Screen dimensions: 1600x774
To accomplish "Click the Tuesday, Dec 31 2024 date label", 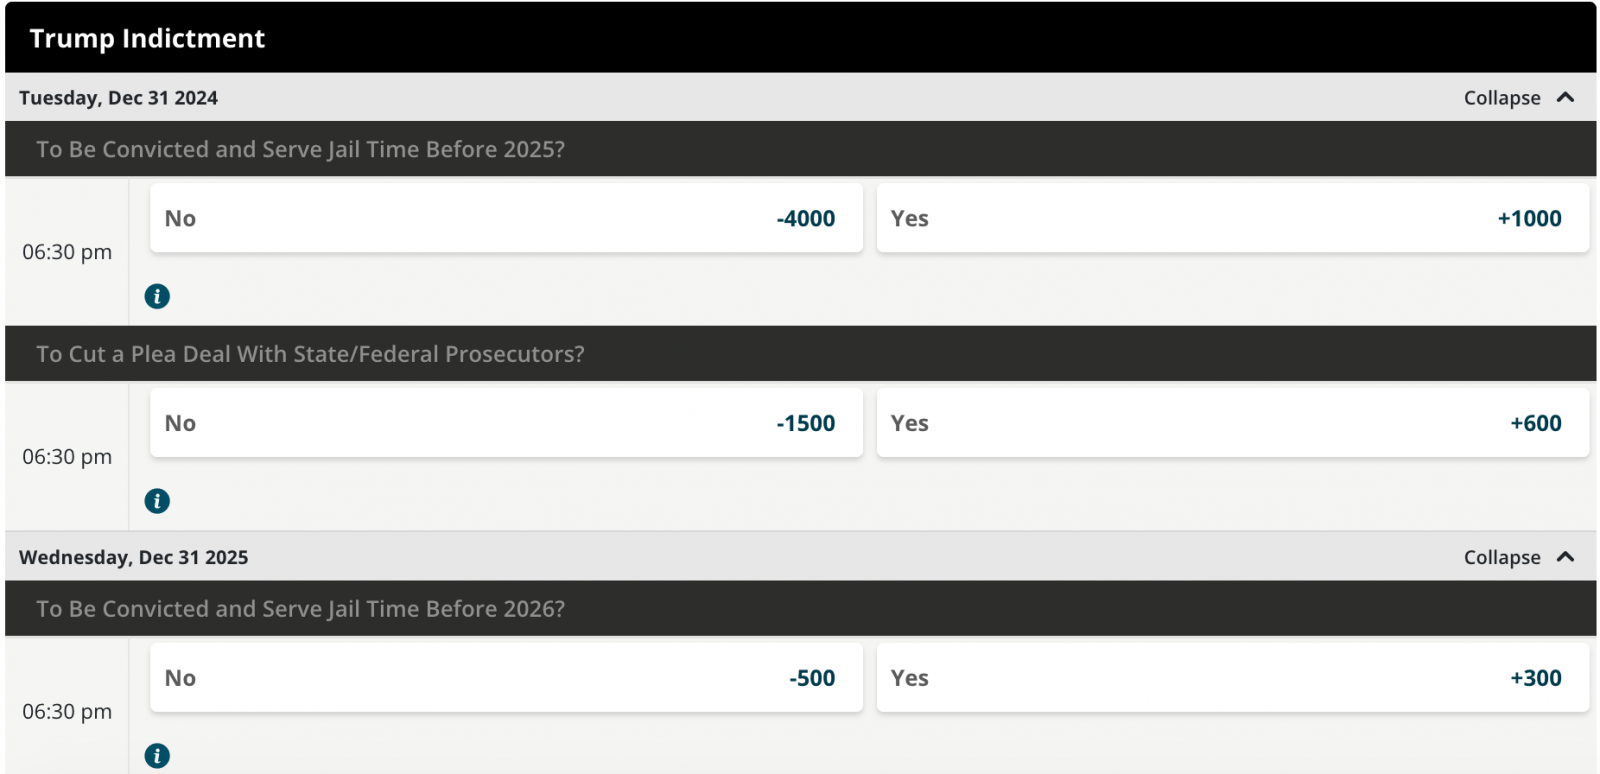I will [x=118, y=98].
